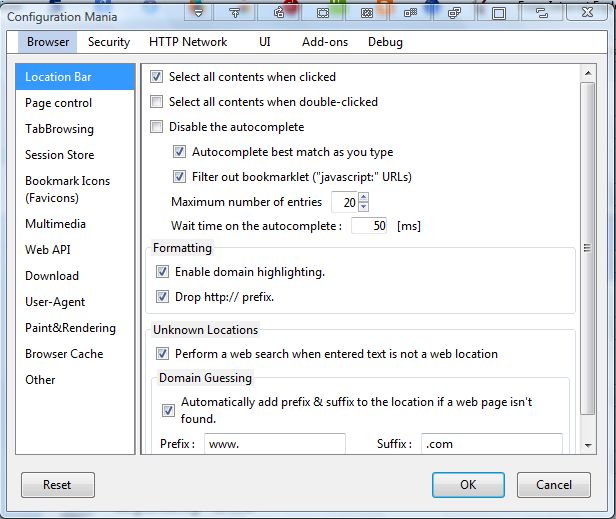Click the scrollbar up arrow
The image size is (616, 519).
[588, 73]
